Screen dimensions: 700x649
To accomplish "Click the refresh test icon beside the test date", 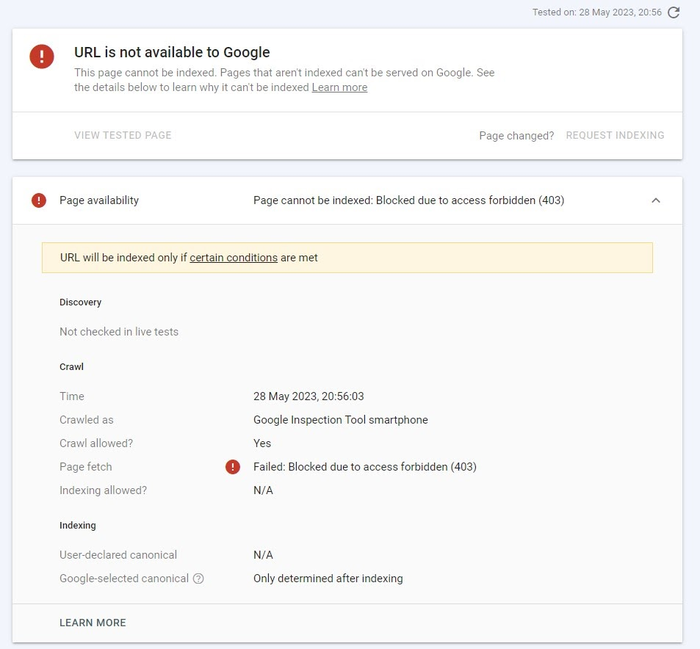I will point(673,12).
